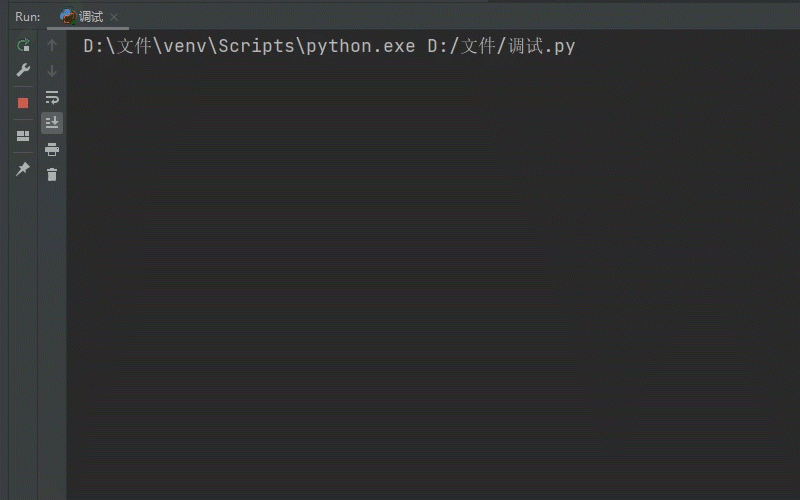800x500 pixels.
Task: Click the restore layout icon
Action: (x=23, y=136)
